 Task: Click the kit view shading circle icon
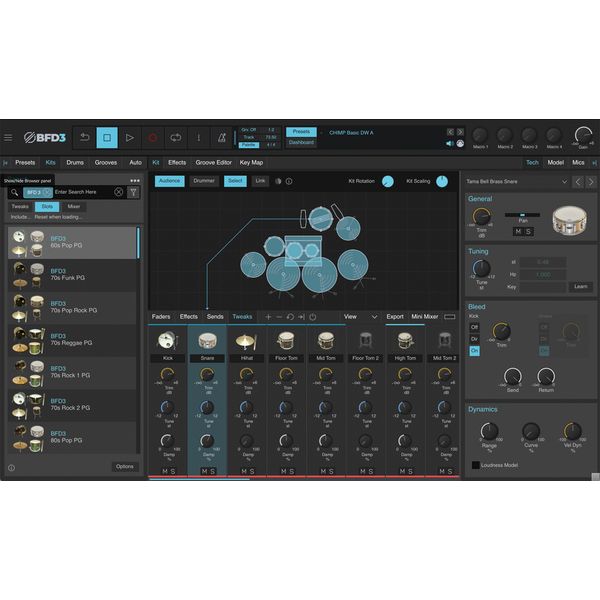pos(278,181)
